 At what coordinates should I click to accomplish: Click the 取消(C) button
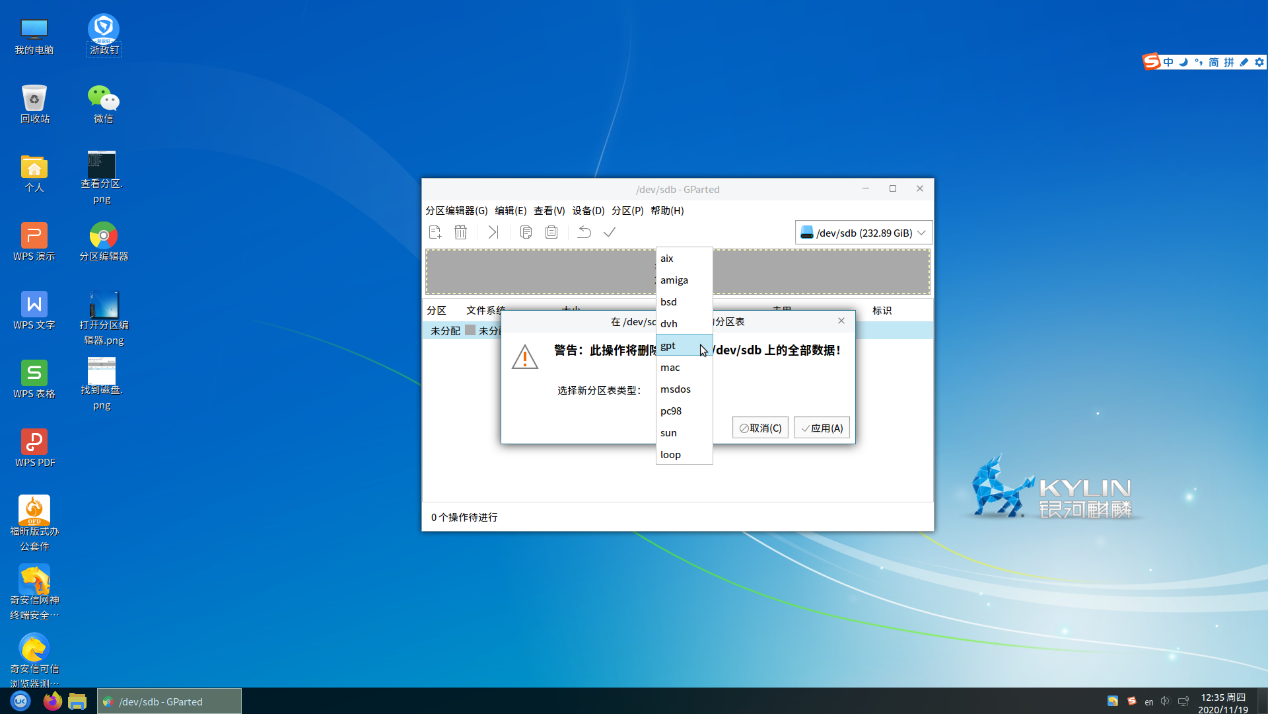760,428
